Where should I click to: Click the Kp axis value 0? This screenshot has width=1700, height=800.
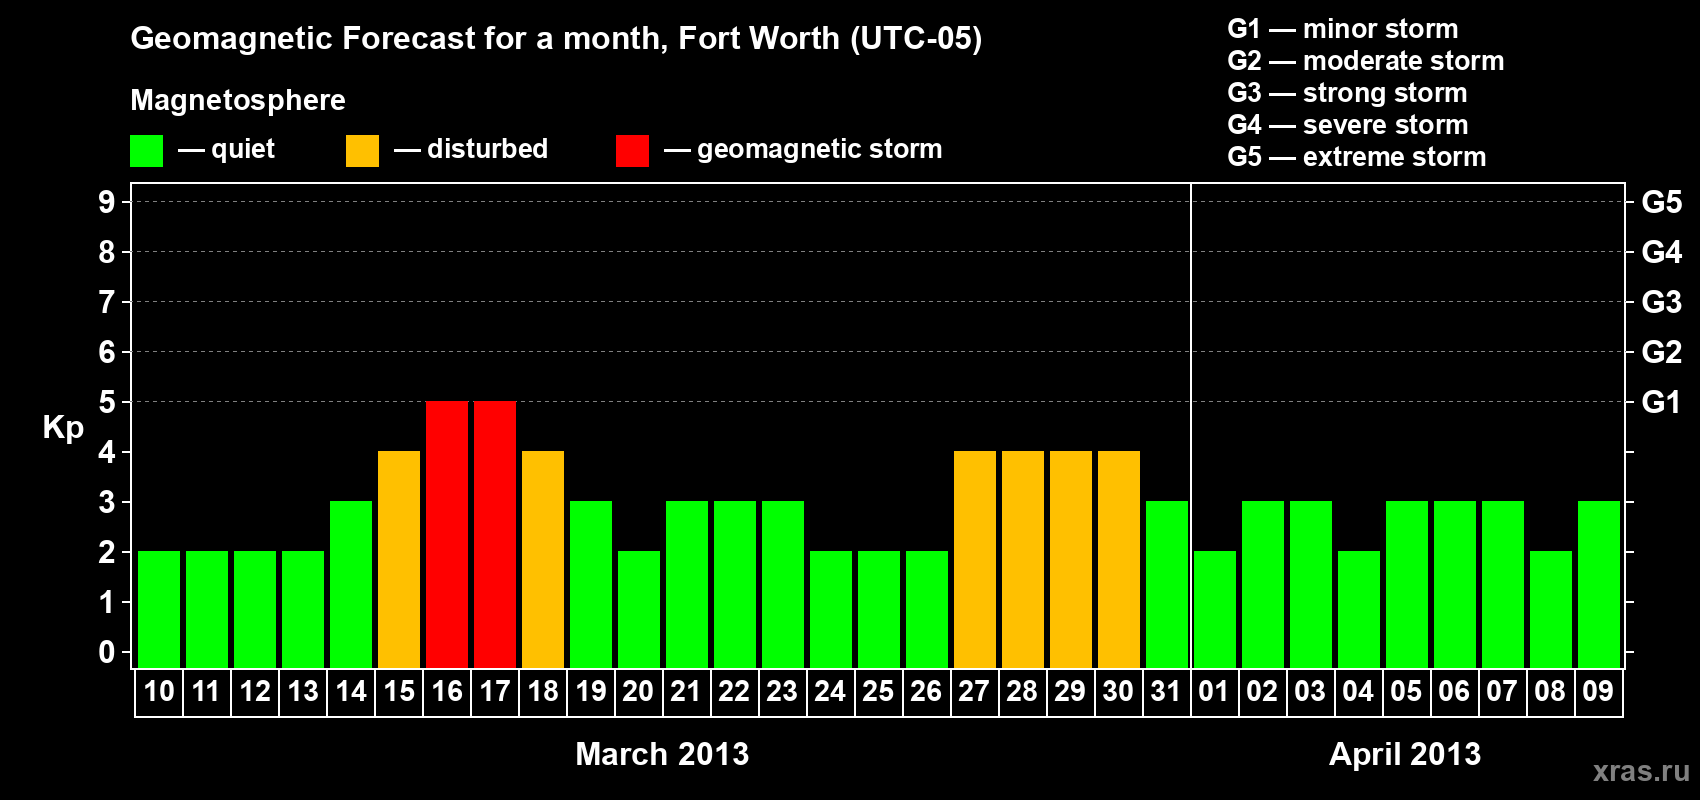(x=107, y=652)
